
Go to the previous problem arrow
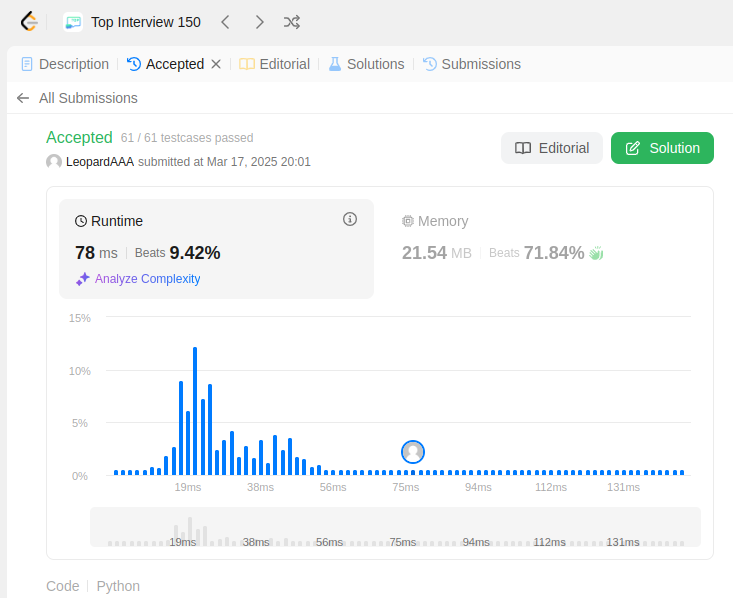[x=225, y=22]
